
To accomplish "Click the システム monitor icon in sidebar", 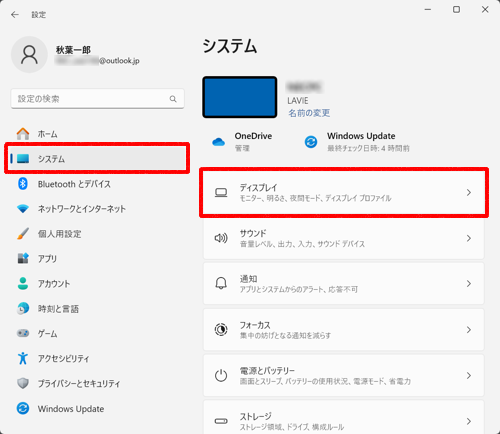I will [23, 159].
